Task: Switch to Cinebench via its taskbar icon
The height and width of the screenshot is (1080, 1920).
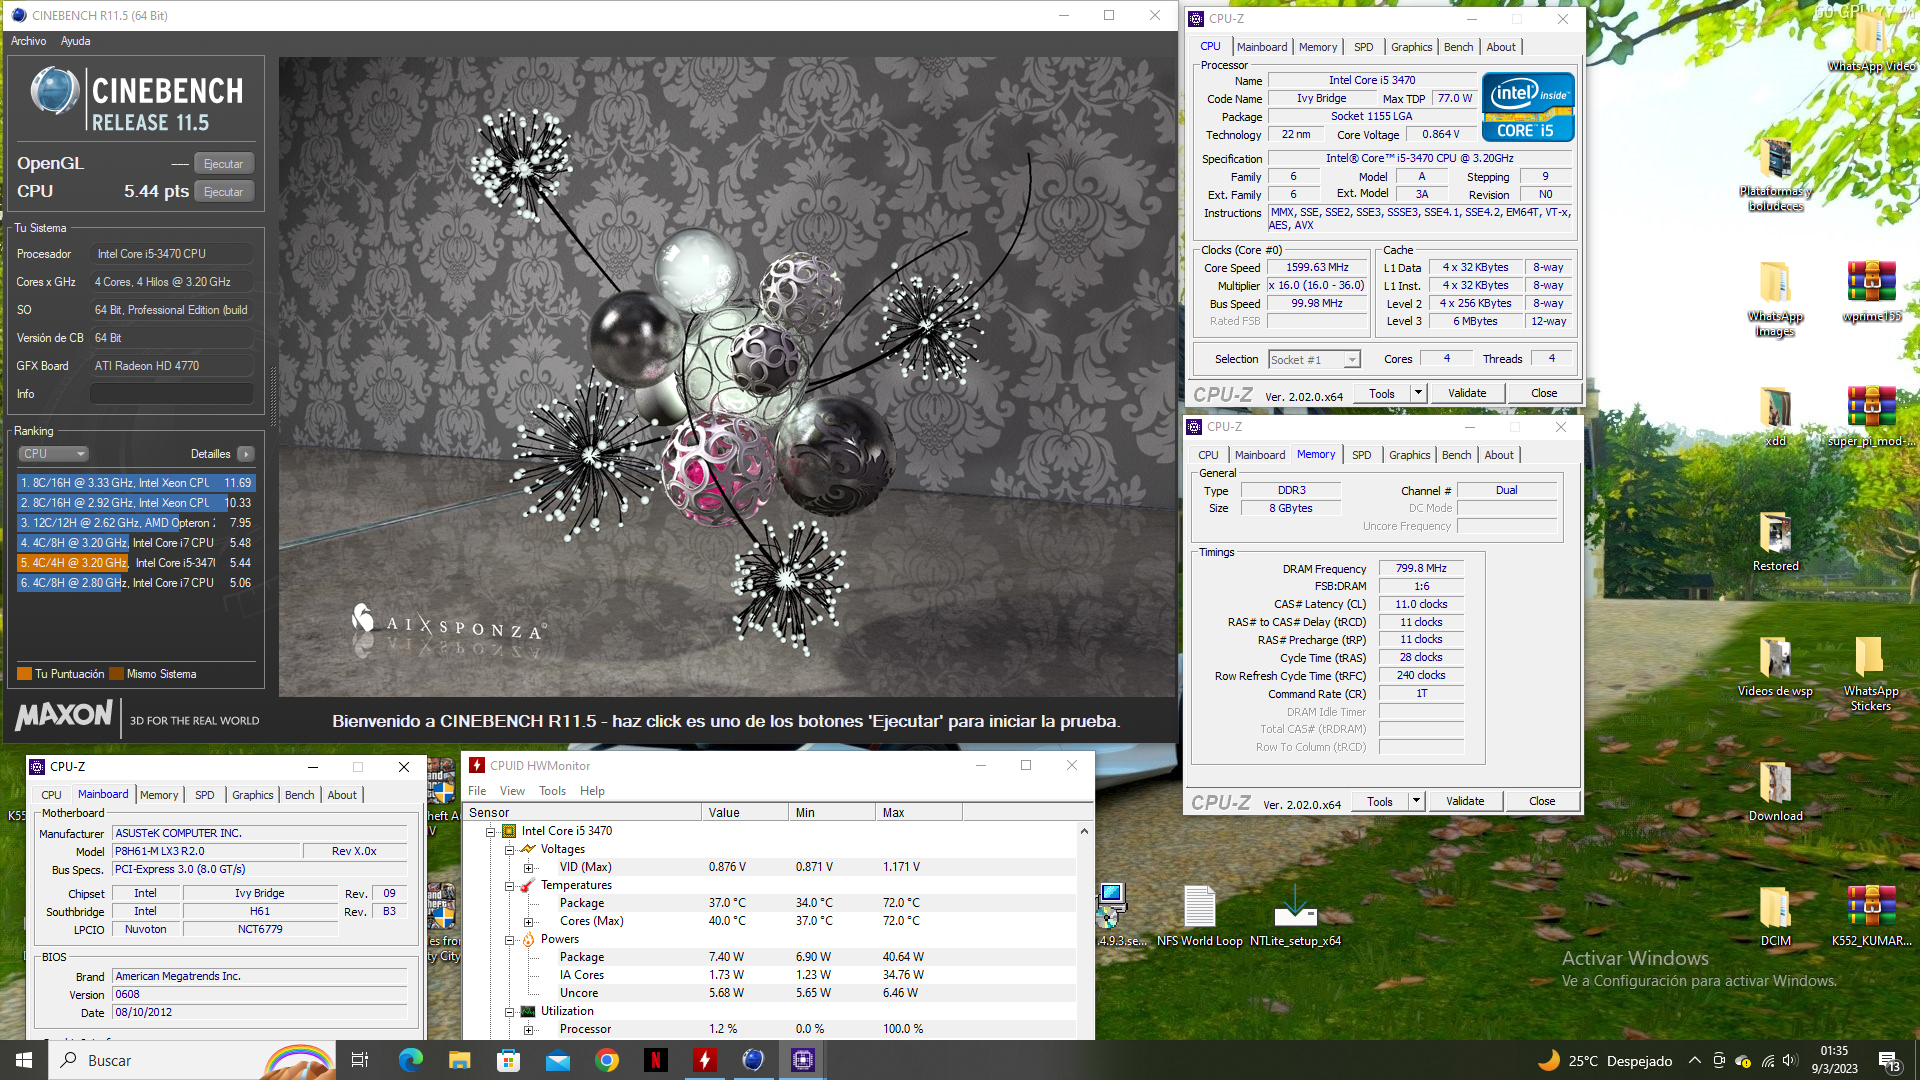Action: [753, 1060]
